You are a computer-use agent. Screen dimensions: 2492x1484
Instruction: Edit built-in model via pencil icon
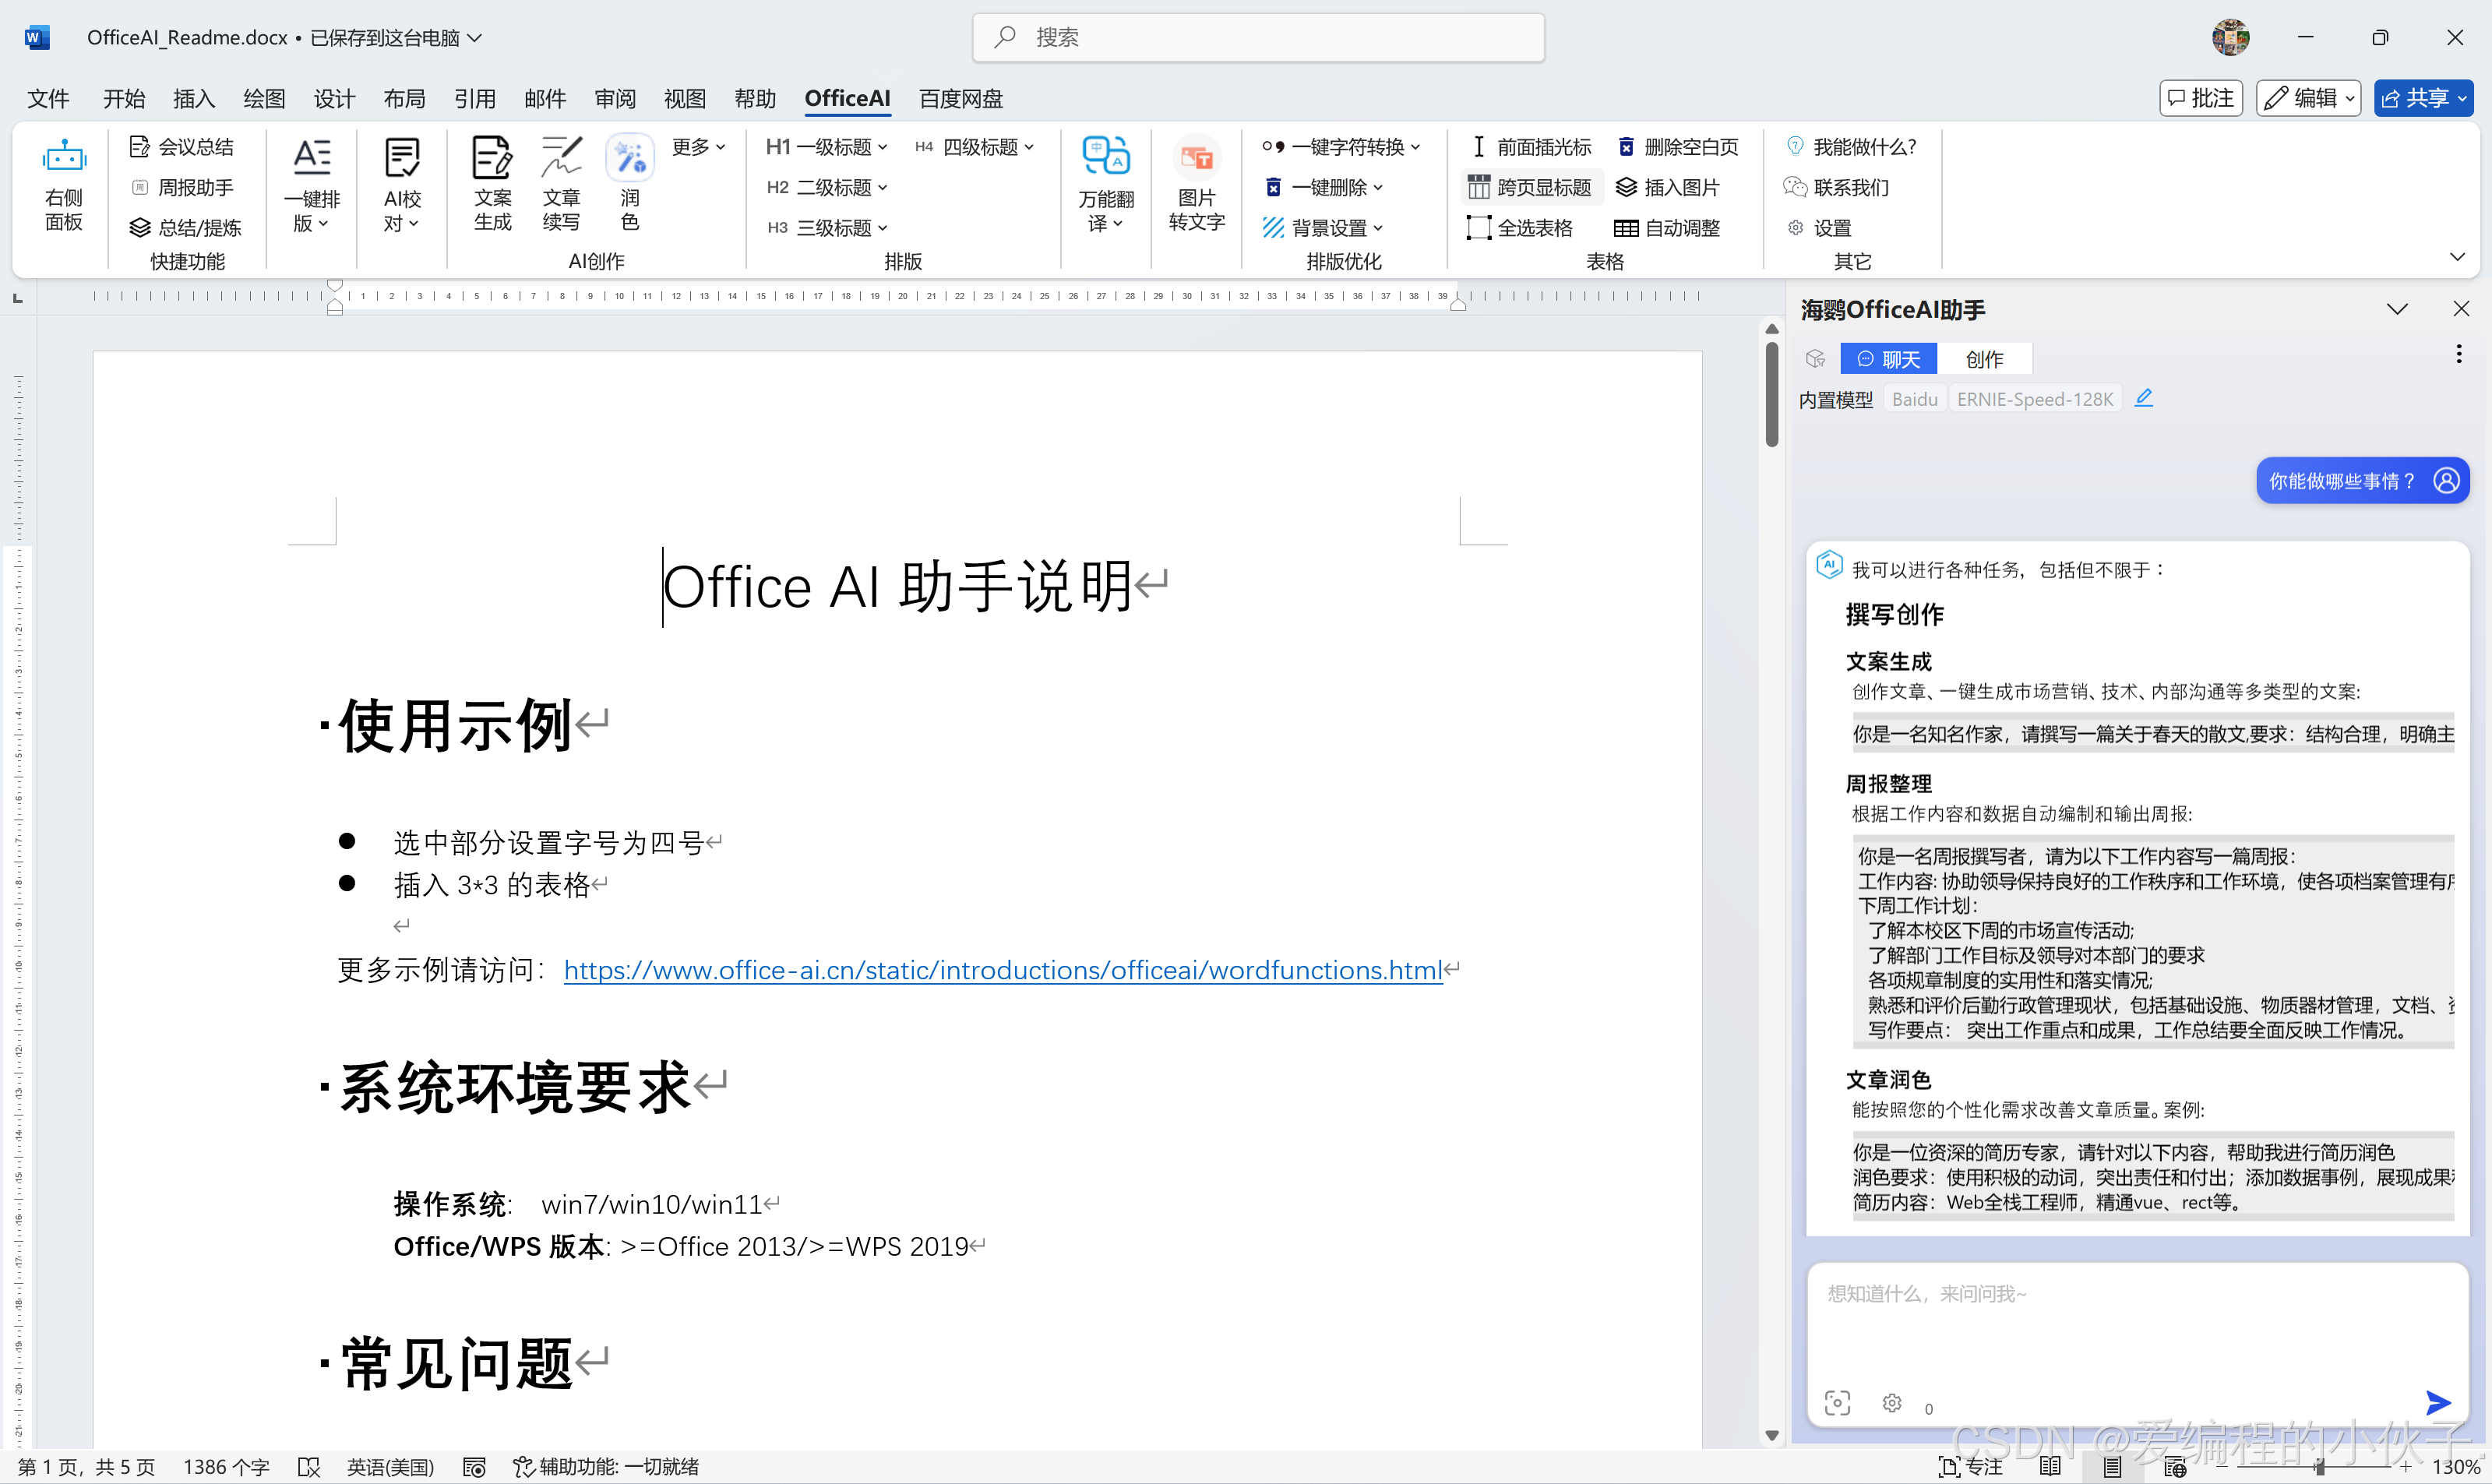coord(2144,398)
